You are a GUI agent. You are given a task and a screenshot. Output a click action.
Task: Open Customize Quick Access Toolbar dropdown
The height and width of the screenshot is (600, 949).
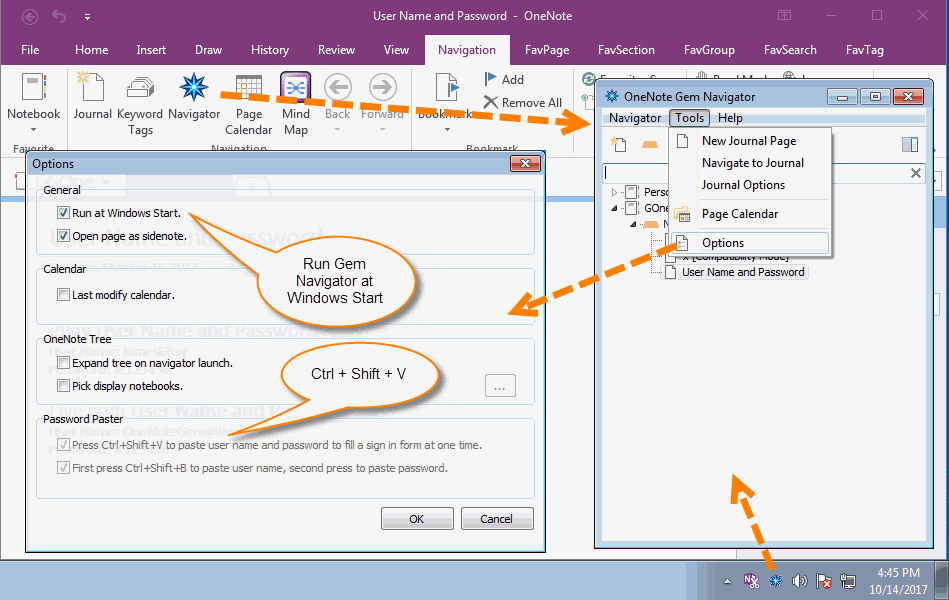point(87,17)
